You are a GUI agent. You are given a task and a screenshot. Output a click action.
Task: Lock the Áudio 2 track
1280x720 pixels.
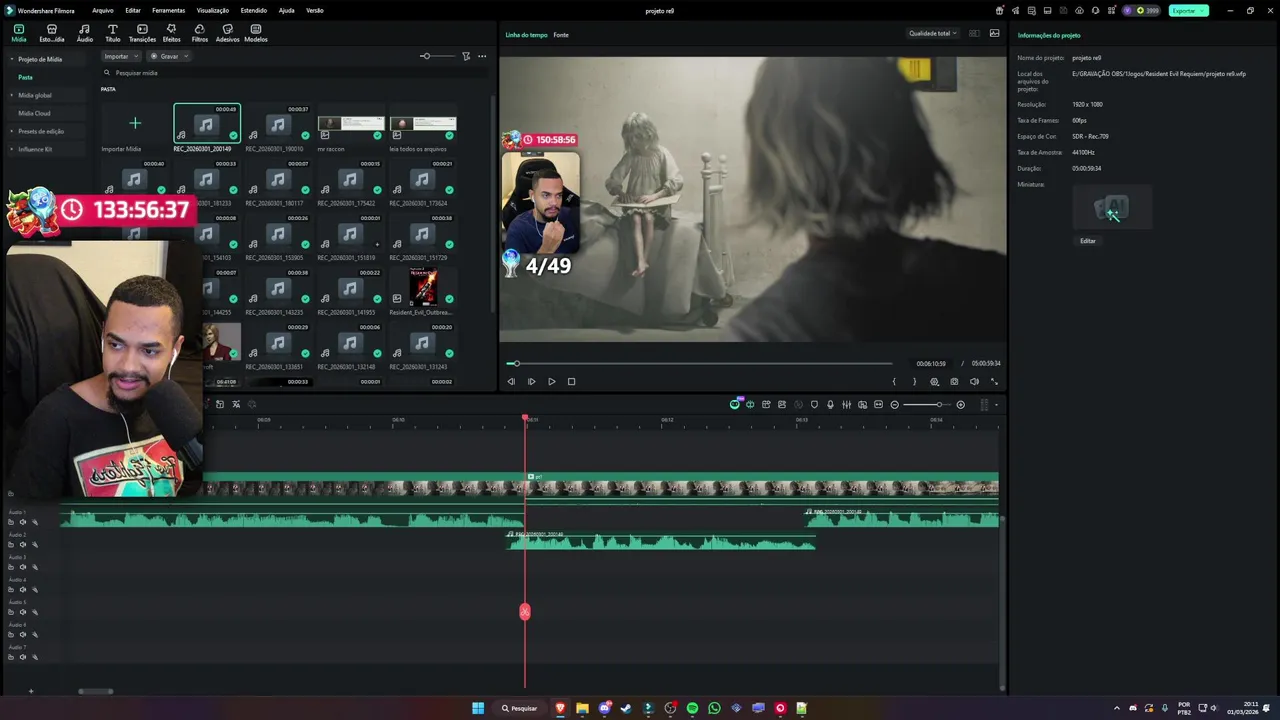point(11,545)
